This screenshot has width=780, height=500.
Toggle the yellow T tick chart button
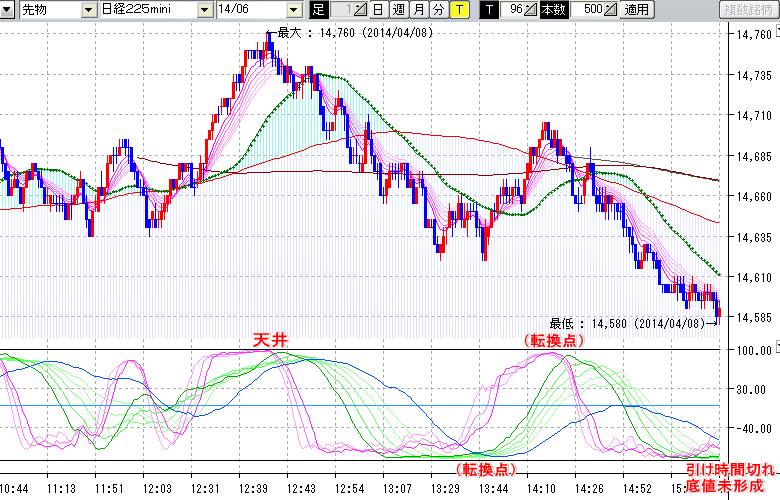[x=458, y=9]
